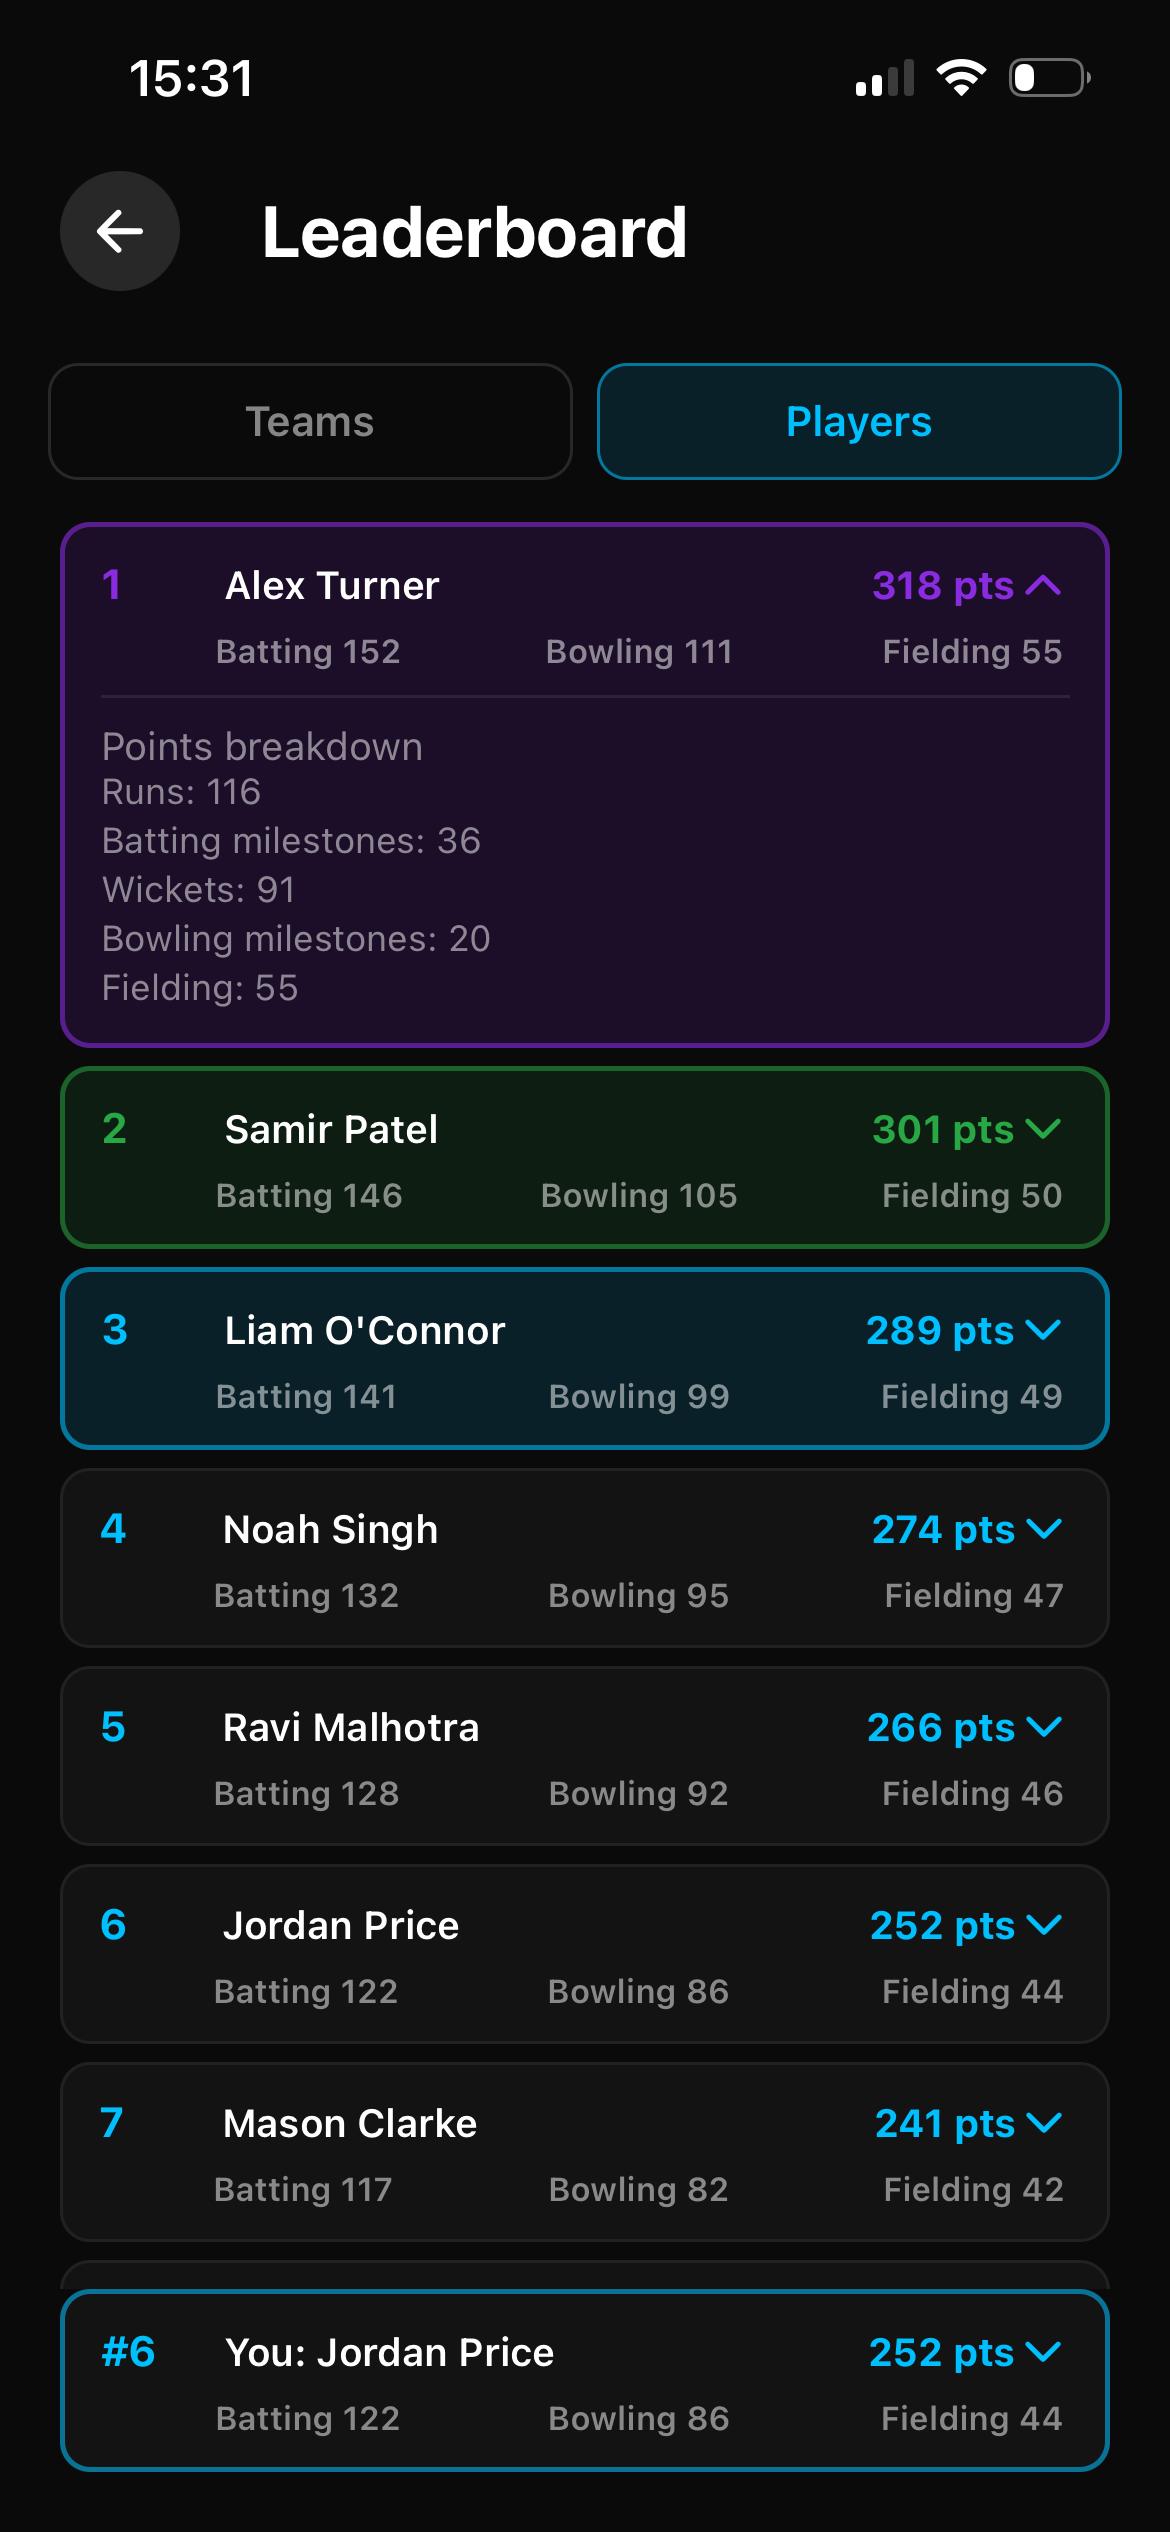The image size is (1170, 2532).
Task: Expand Ravi Malhotra's details chevron
Action: (x=1043, y=1728)
